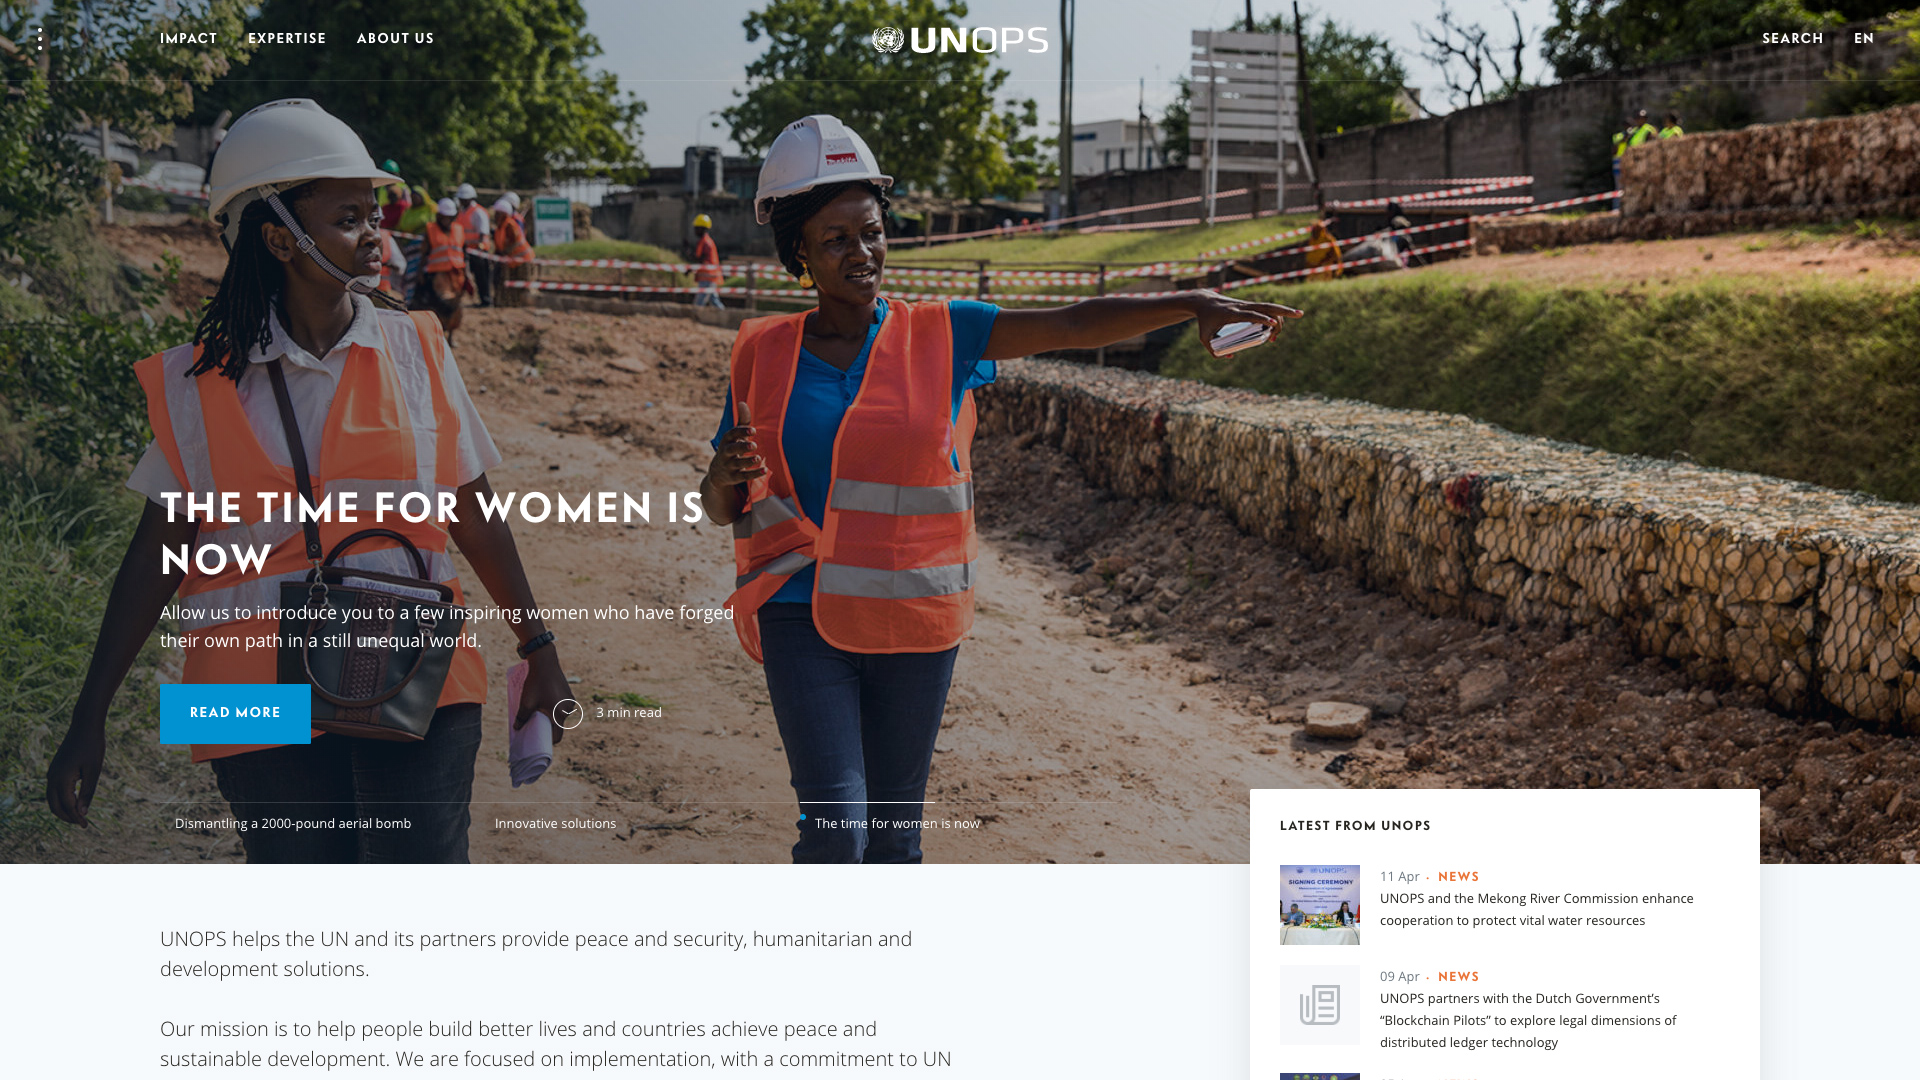
Task: Click the UNOPS logo
Action: click(x=960, y=40)
